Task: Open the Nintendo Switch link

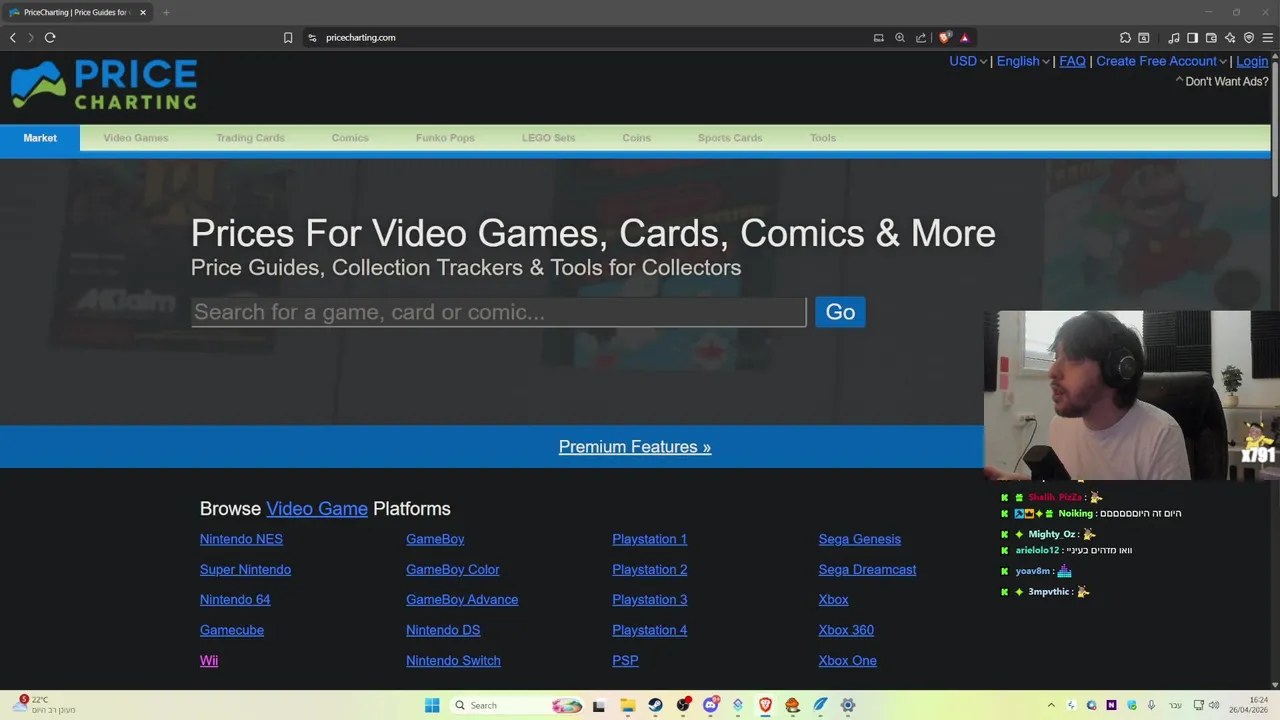Action: (453, 661)
